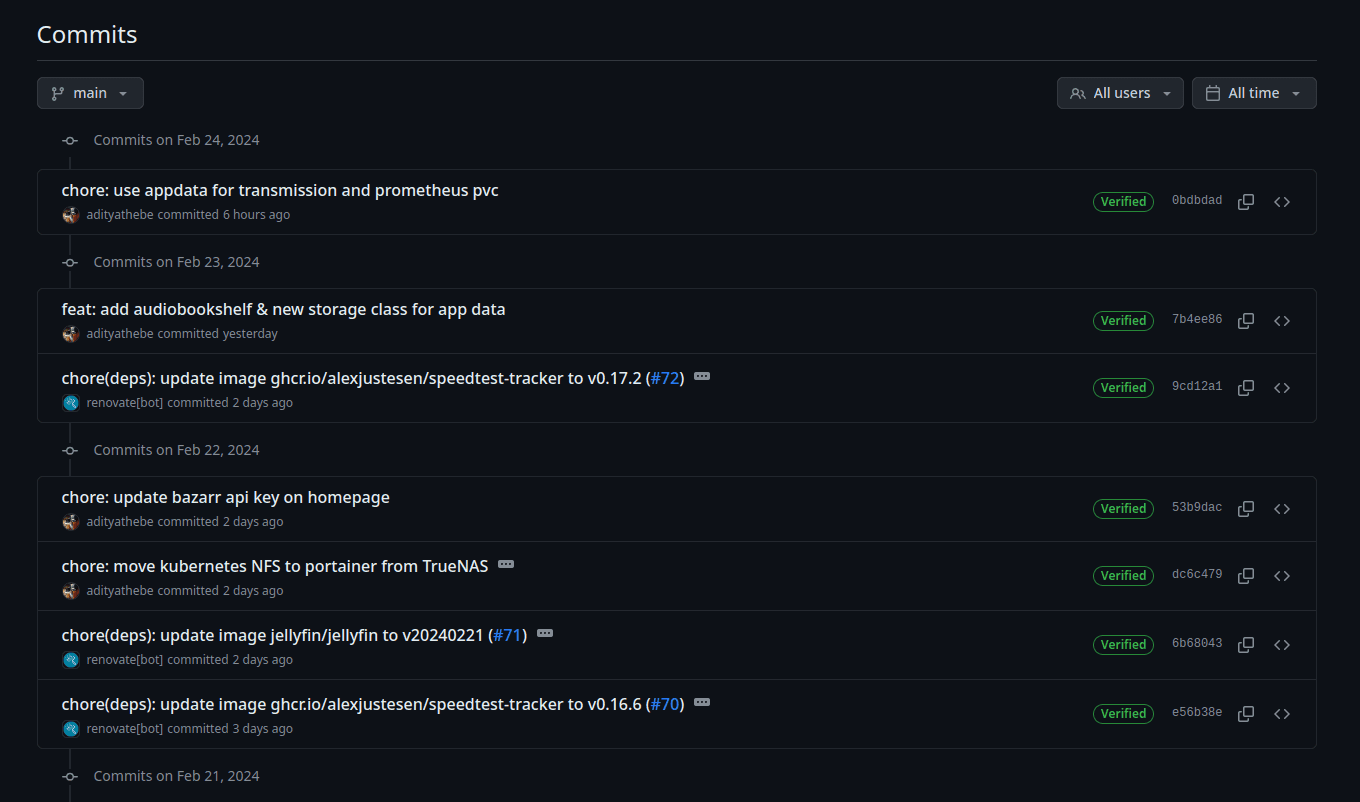This screenshot has width=1360, height=802.
Task: Click renovate bot avatar on jellyfin commit
Action: coord(71,660)
